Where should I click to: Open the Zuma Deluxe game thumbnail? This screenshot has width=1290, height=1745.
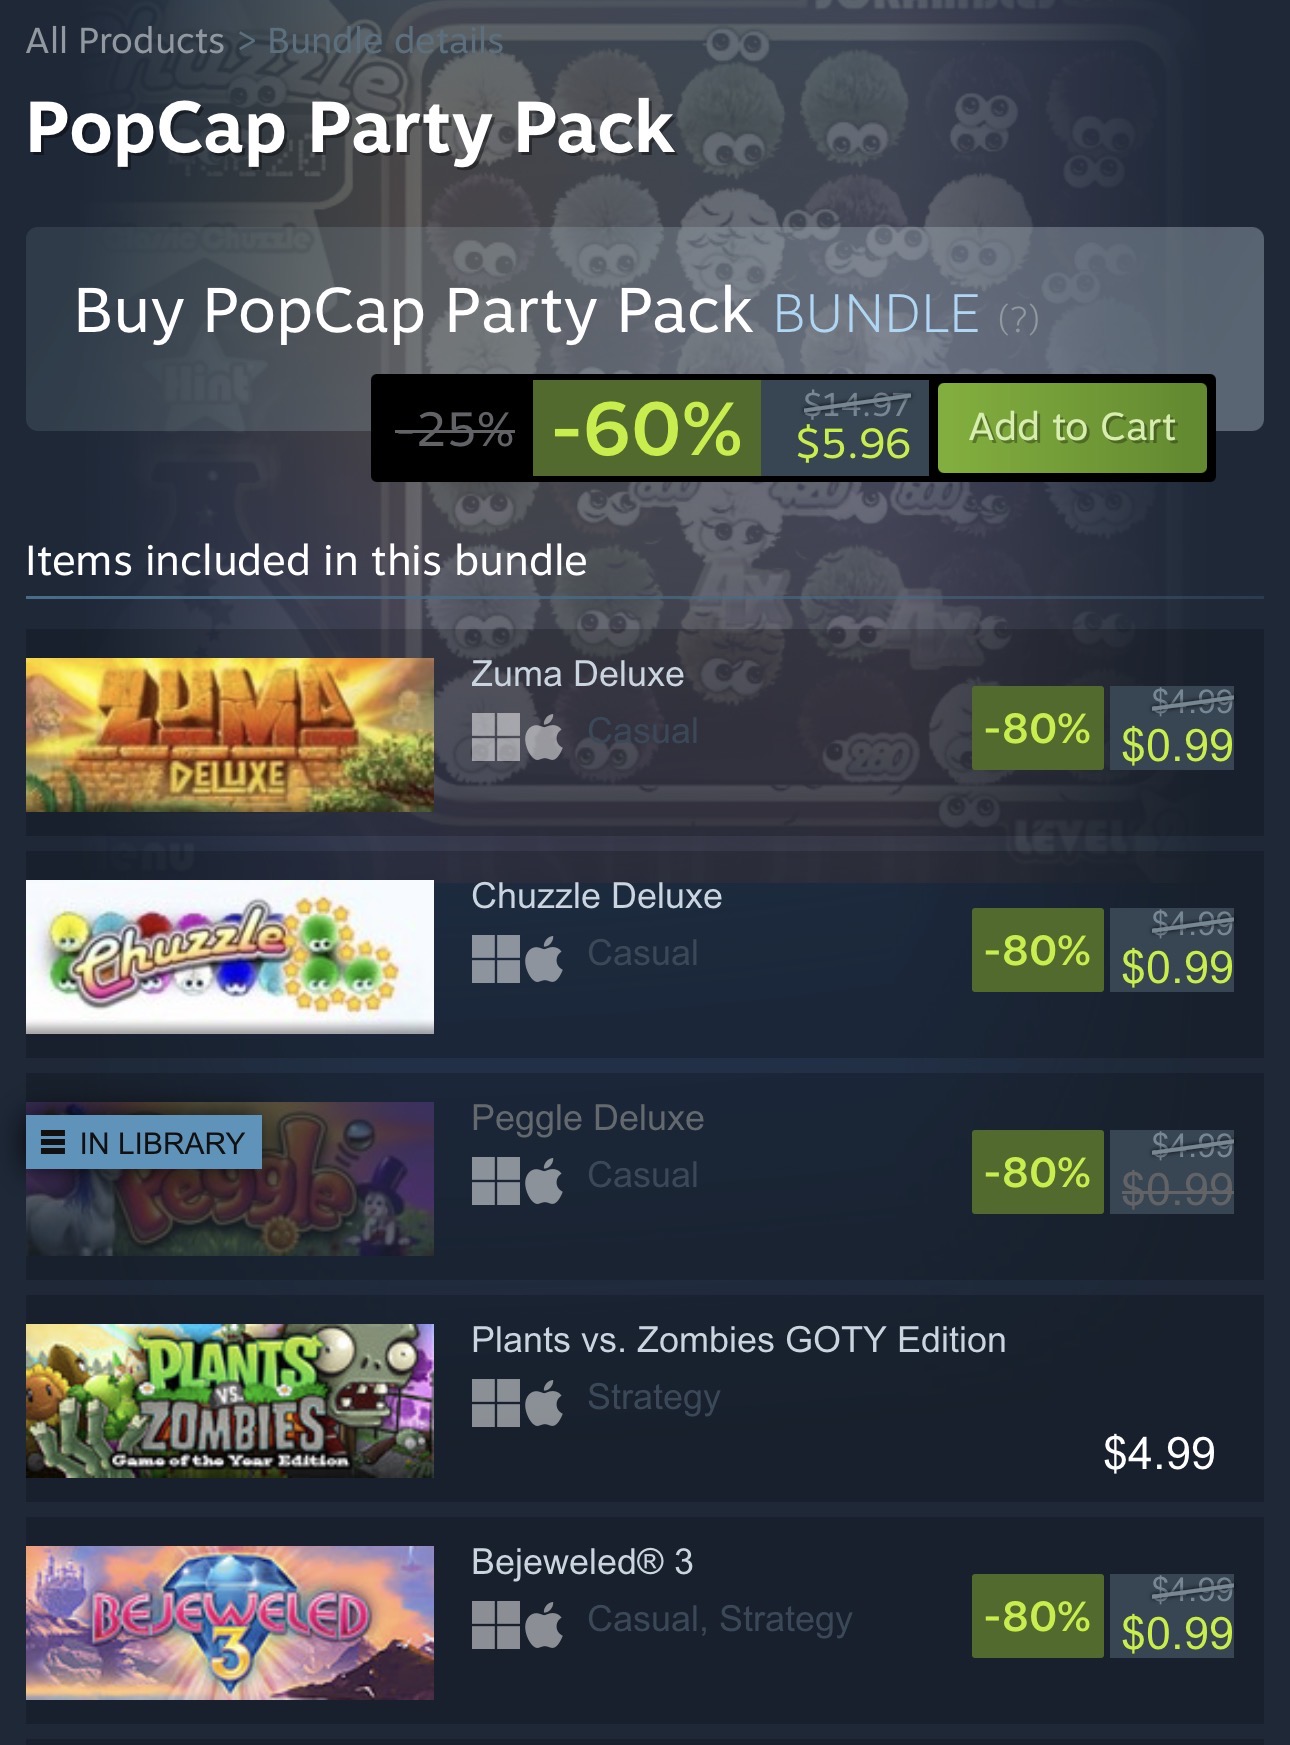[230, 735]
